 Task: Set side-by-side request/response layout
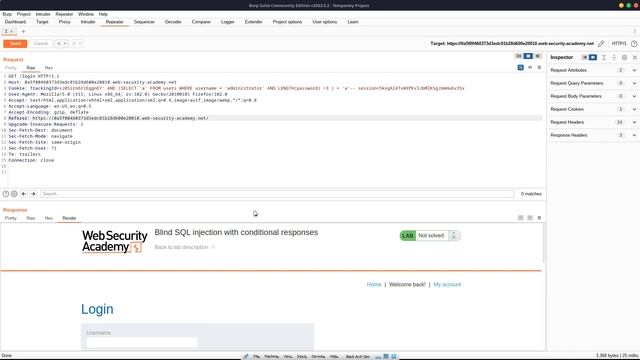[519, 56]
